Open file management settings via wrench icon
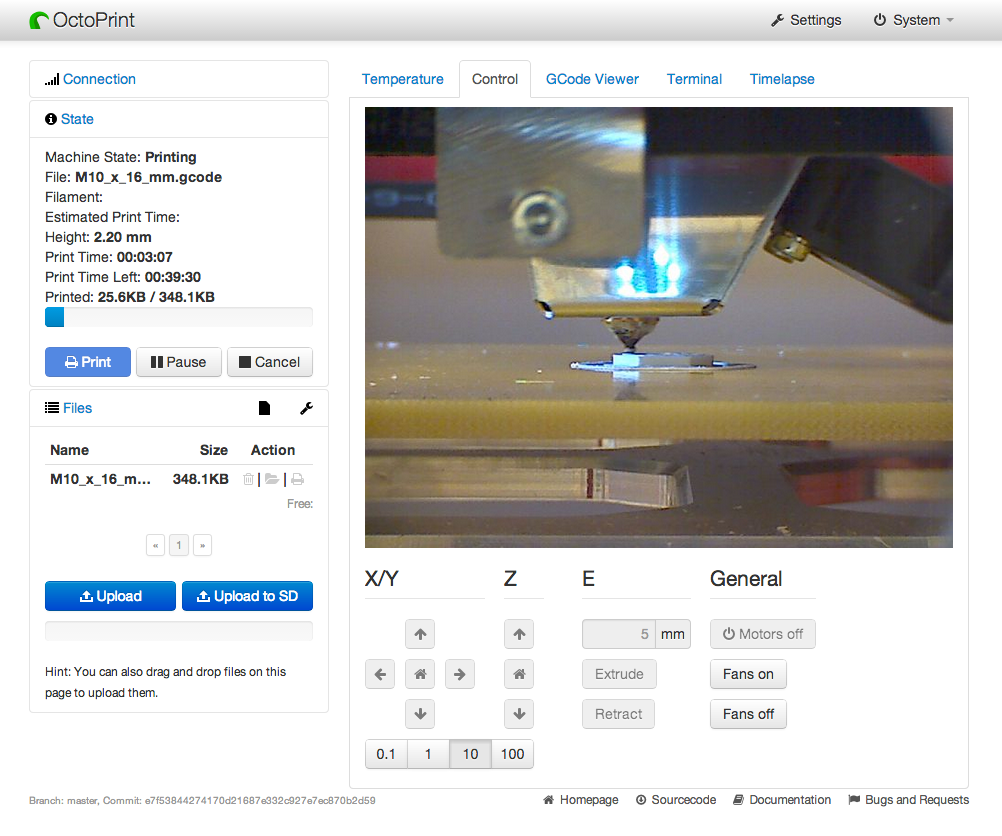The image size is (1002, 836). tap(306, 407)
